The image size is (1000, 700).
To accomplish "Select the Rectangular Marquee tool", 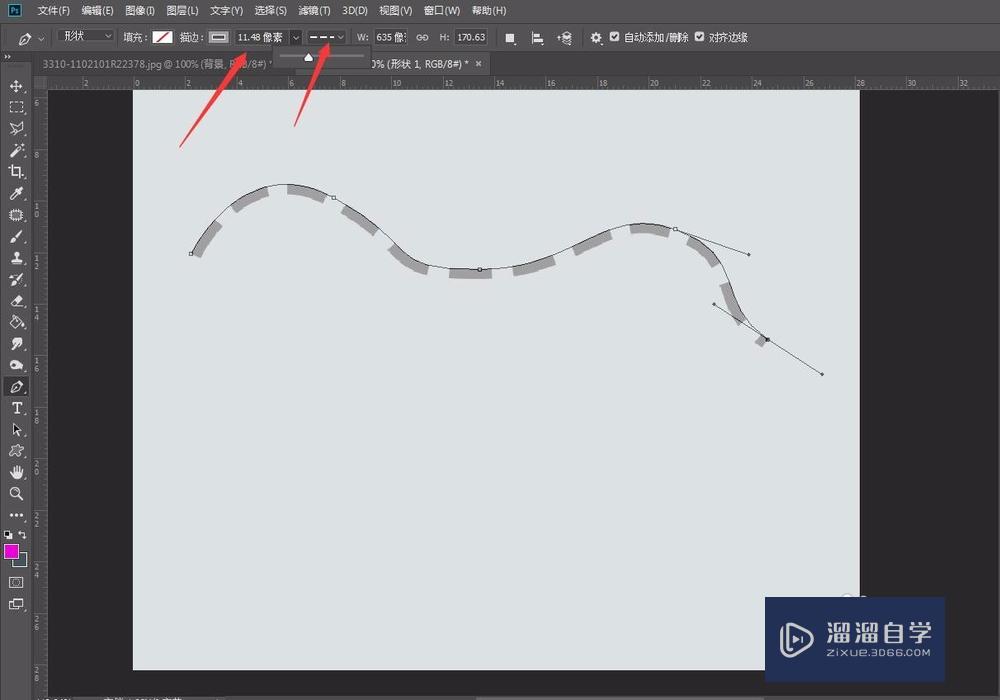I will 17,107.
